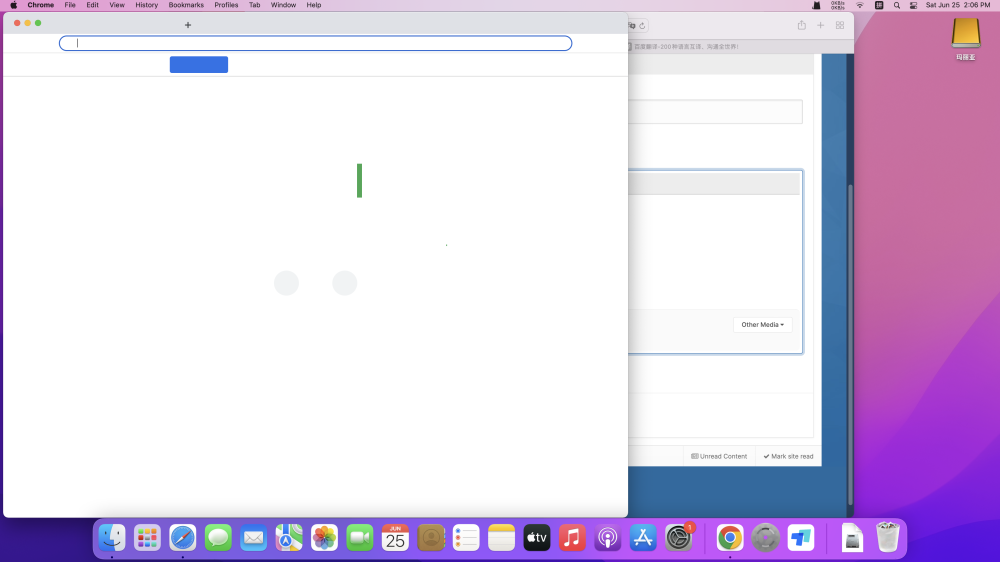
Task: Open the View menu
Action: point(117,5)
